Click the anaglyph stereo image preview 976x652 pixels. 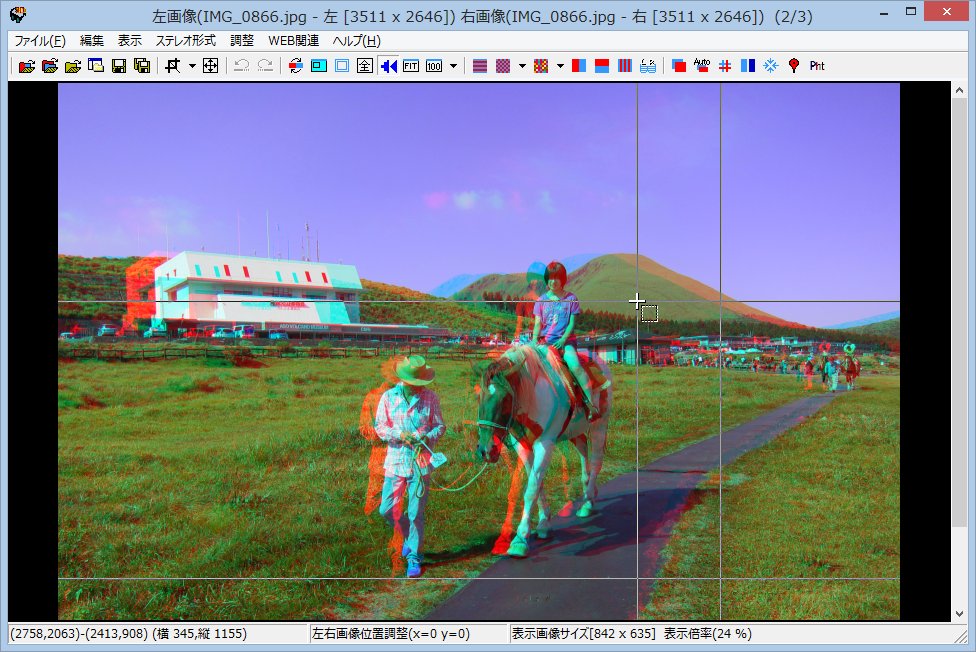click(x=479, y=351)
